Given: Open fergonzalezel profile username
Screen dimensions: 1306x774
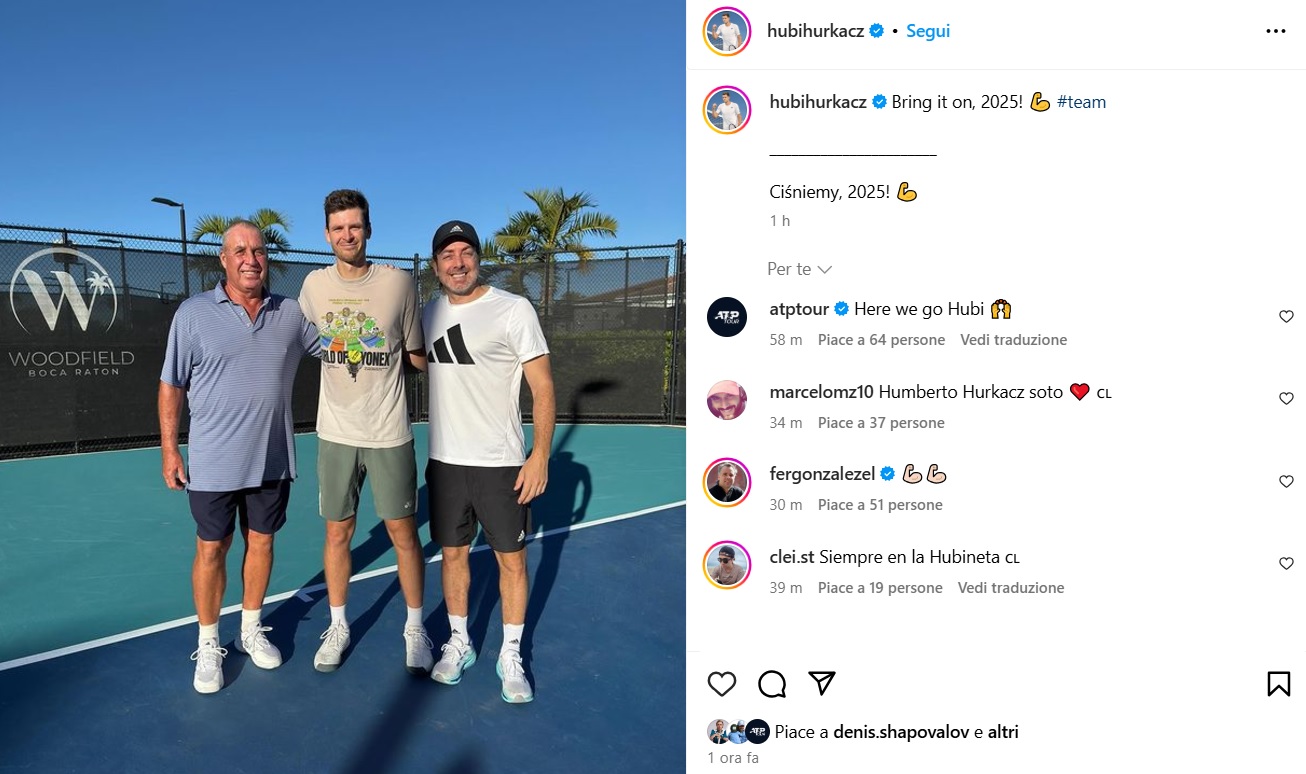Looking at the screenshot, I should (822, 474).
